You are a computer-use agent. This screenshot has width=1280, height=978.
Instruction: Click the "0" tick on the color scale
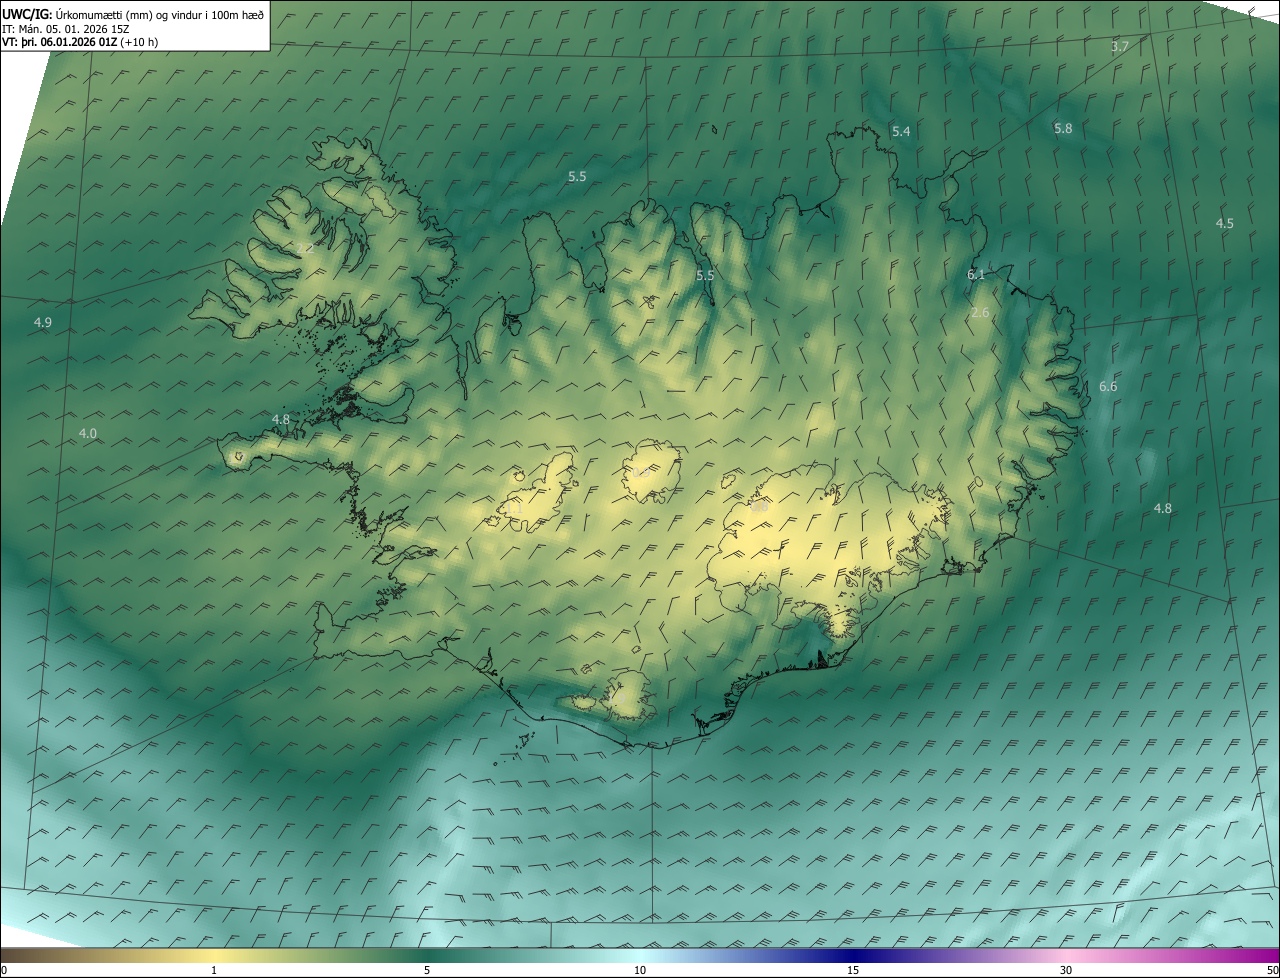pyautogui.click(x=4, y=970)
